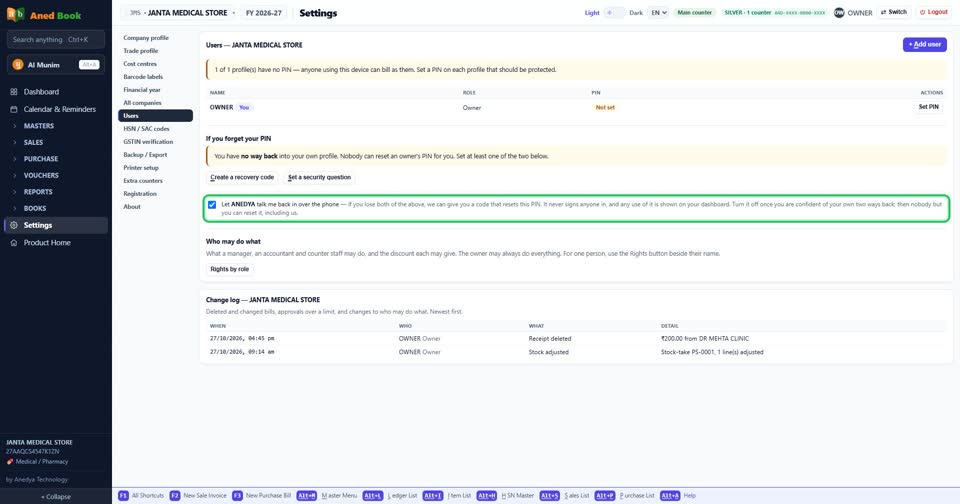This screenshot has width=960, height=504.
Task: Open the JANTA MEDICAL STORE company selector
Action: click(180, 12)
